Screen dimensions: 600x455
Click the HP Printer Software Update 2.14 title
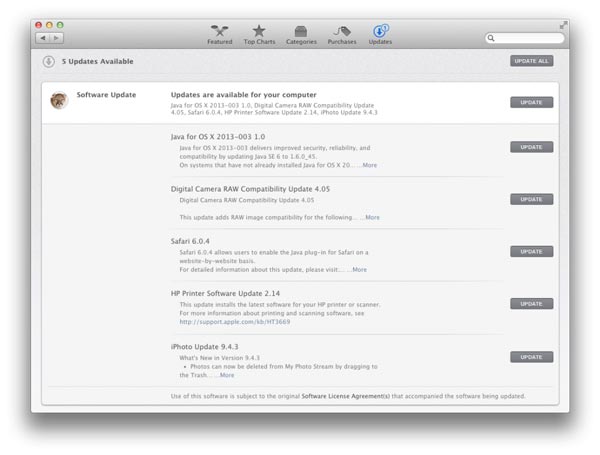tap(225, 294)
